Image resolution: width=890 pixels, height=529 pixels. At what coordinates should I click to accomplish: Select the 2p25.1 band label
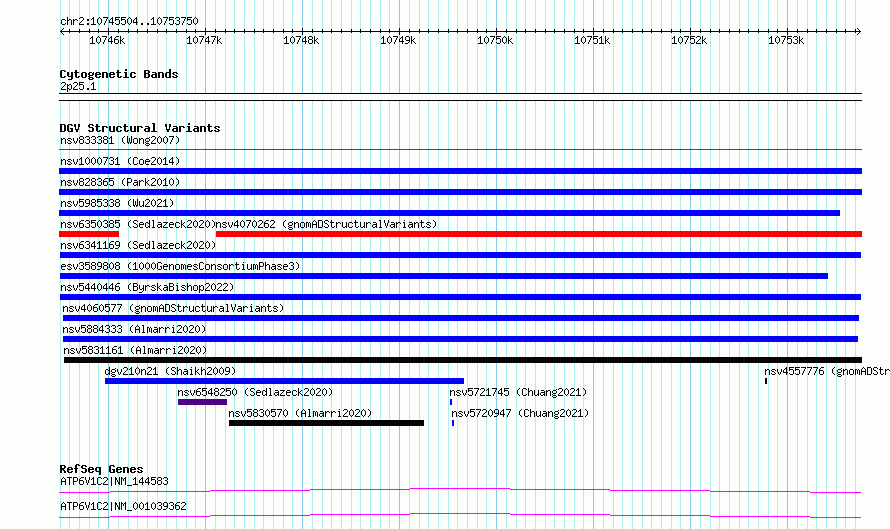coord(78,86)
